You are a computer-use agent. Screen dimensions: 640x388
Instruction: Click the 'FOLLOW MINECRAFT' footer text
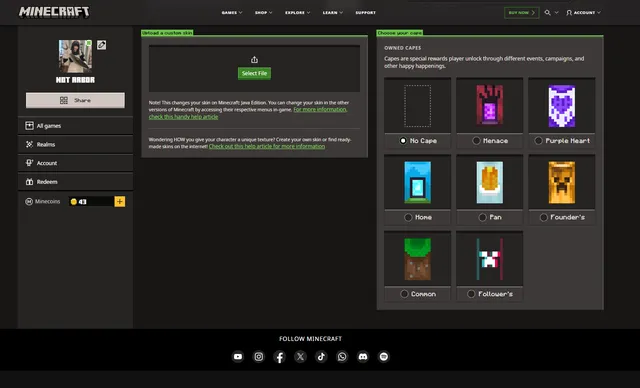coord(311,339)
